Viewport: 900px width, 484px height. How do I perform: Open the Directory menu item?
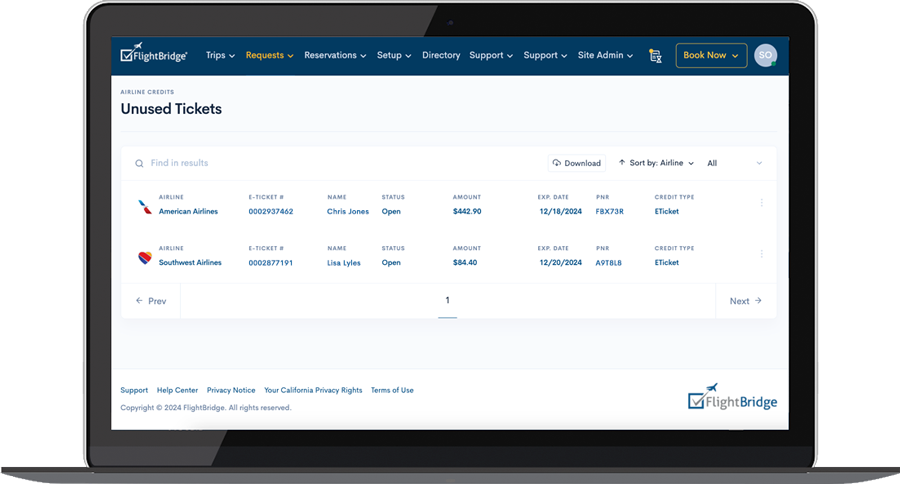coord(441,56)
